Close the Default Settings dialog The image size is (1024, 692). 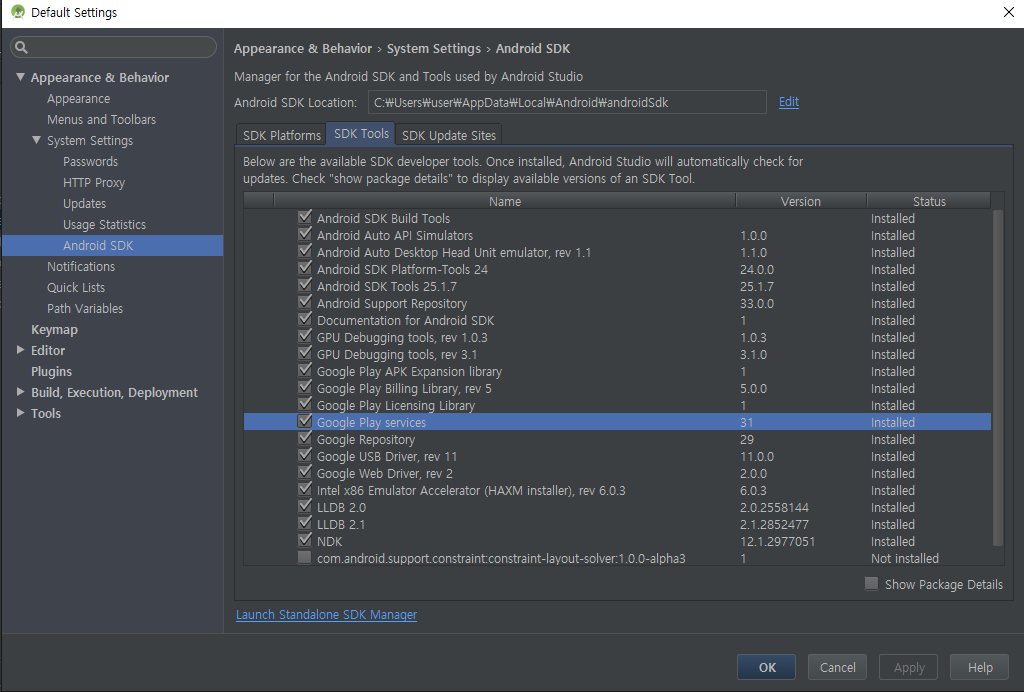tap(1008, 12)
